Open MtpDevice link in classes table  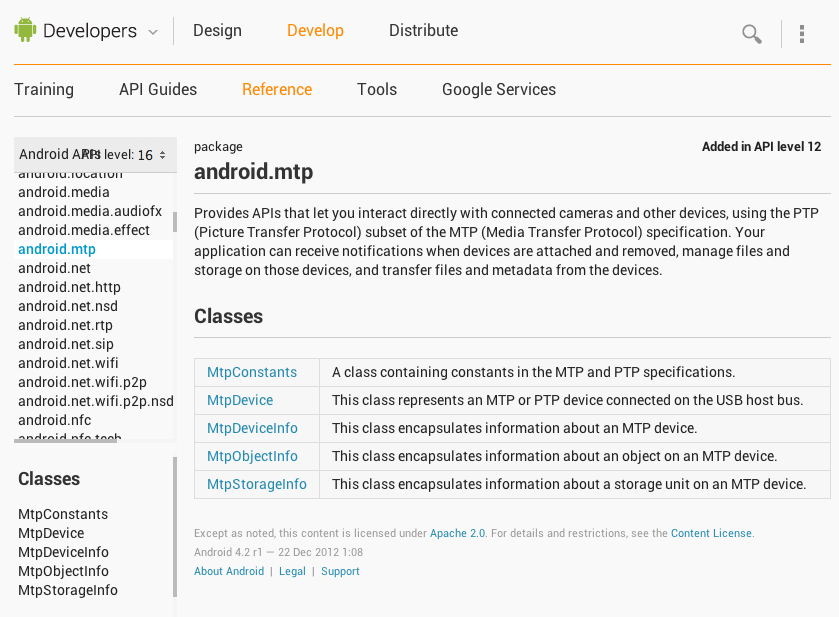[x=240, y=400]
